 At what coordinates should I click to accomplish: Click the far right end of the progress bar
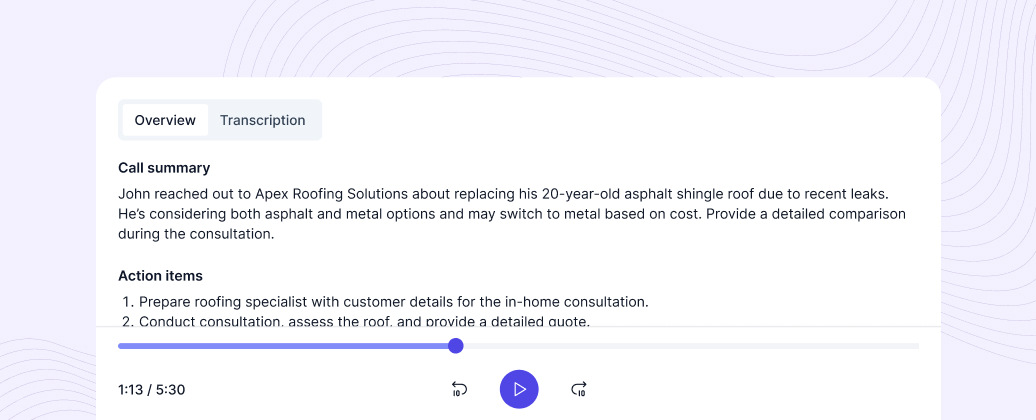[916, 346]
